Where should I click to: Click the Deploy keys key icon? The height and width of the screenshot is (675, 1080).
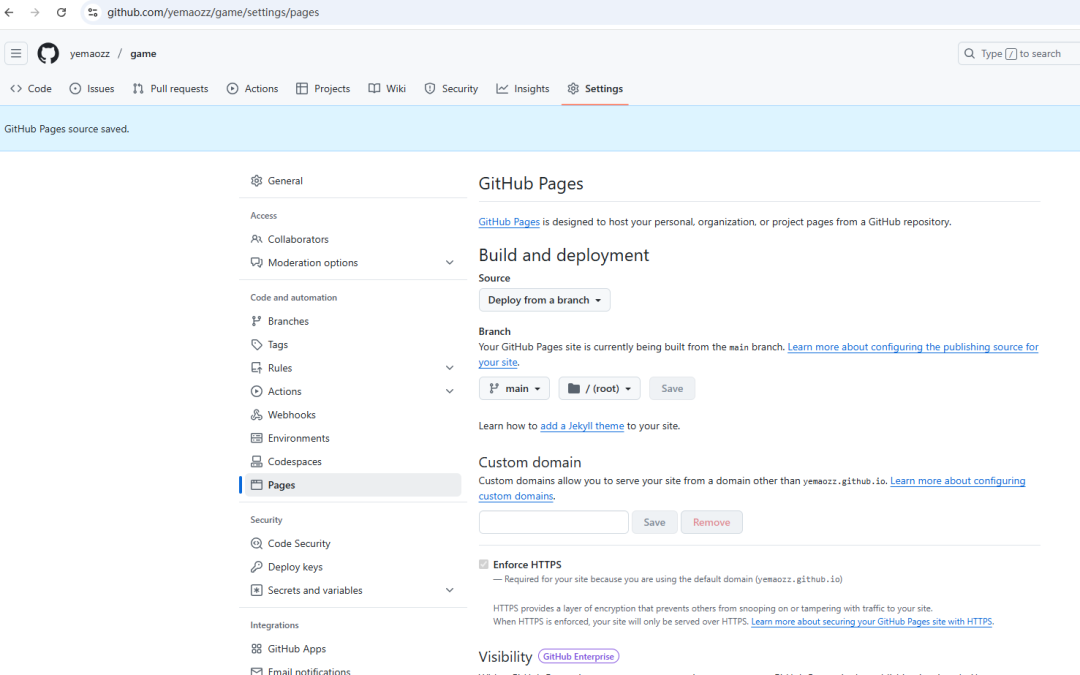click(x=256, y=567)
